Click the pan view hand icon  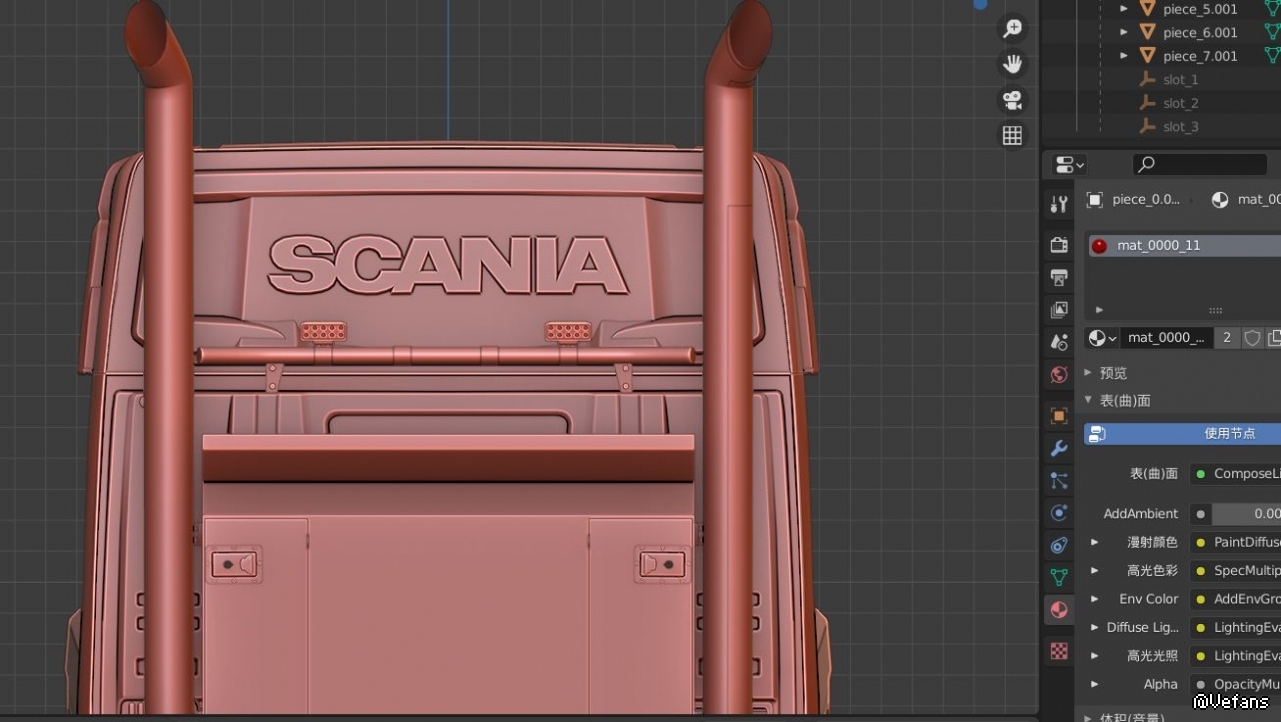[1013, 65]
